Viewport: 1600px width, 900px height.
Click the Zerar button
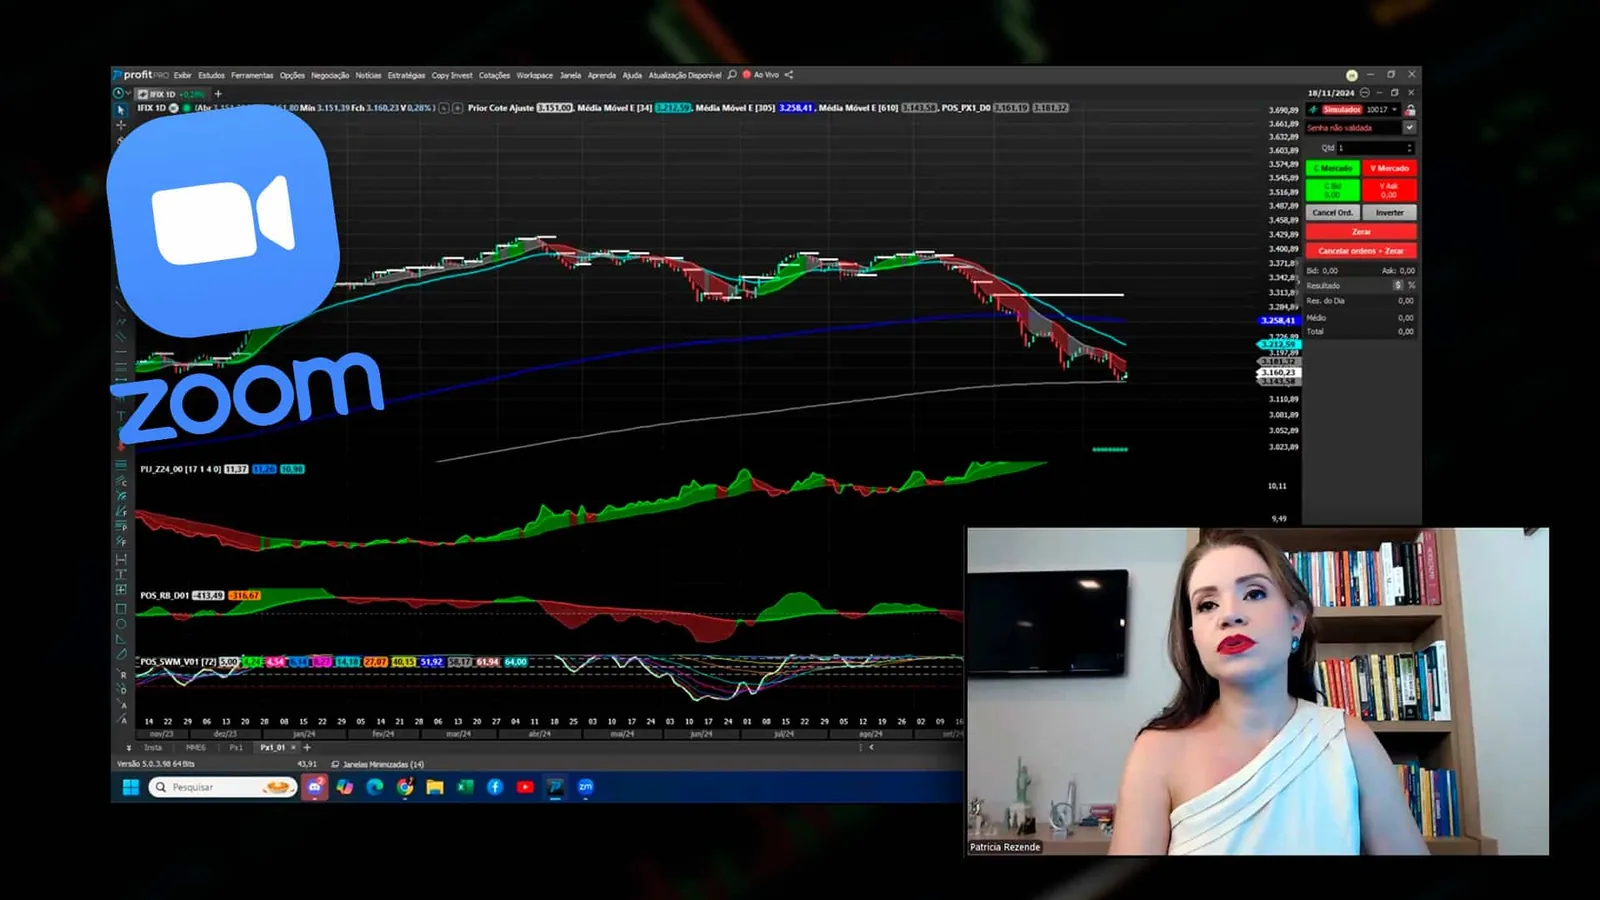[1361, 231]
